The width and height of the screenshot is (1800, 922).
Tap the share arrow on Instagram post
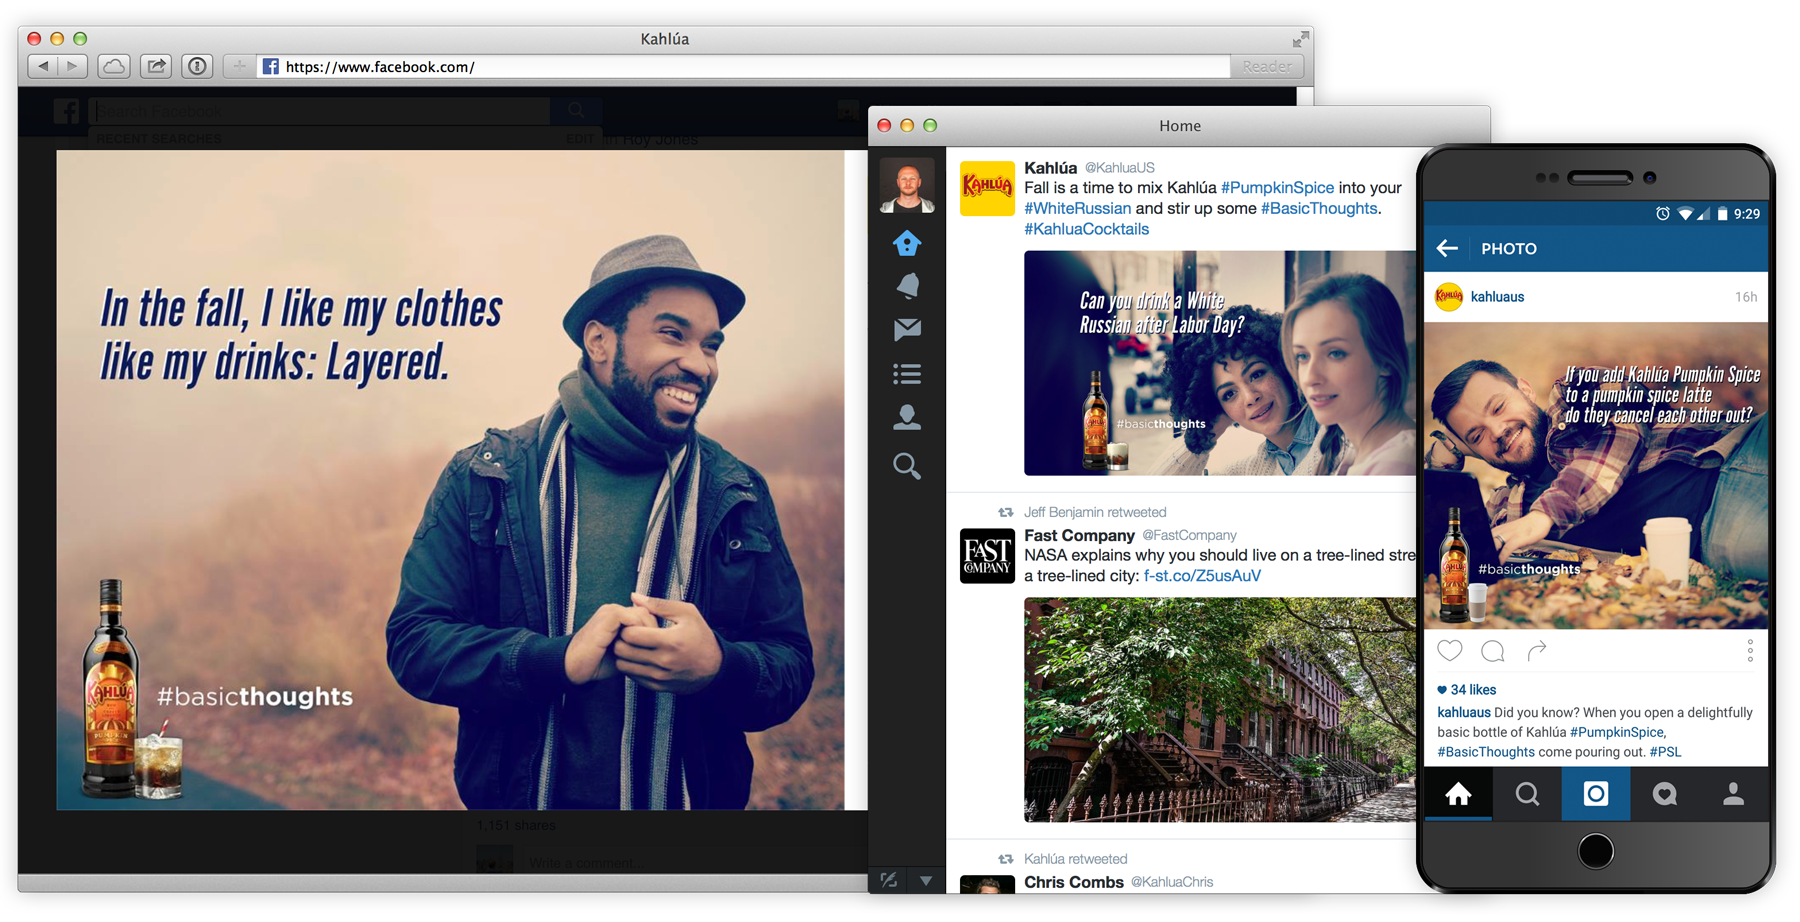pyautogui.click(x=1537, y=651)
